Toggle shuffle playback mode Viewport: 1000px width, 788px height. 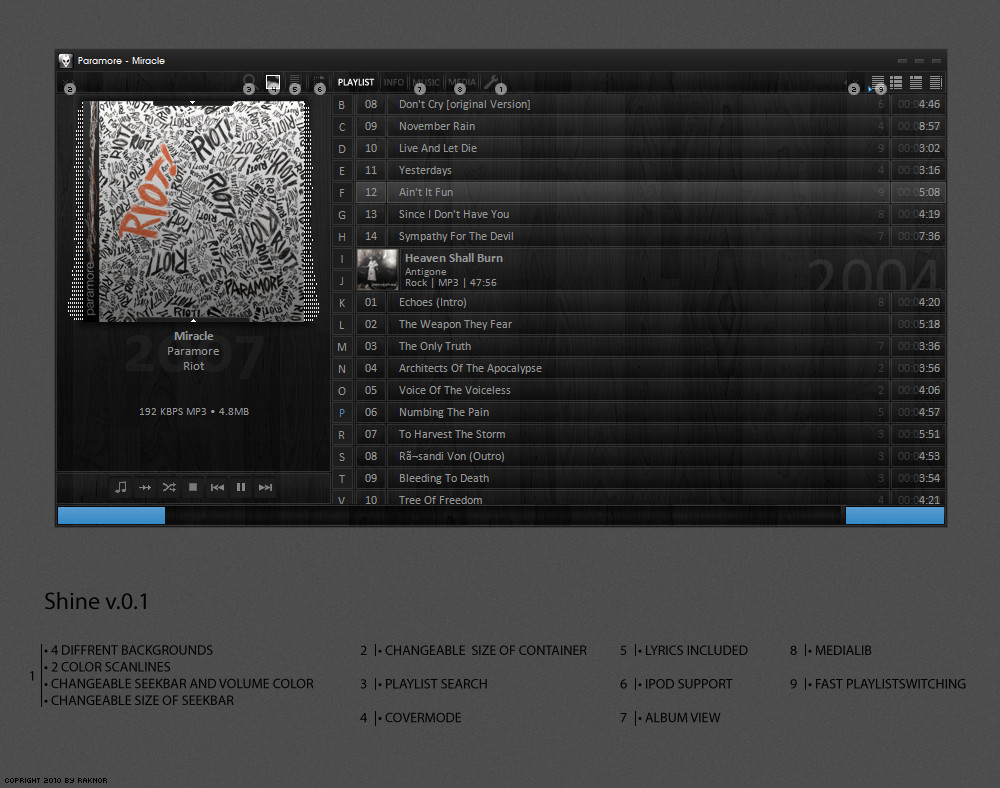click(x=169, y=487)
